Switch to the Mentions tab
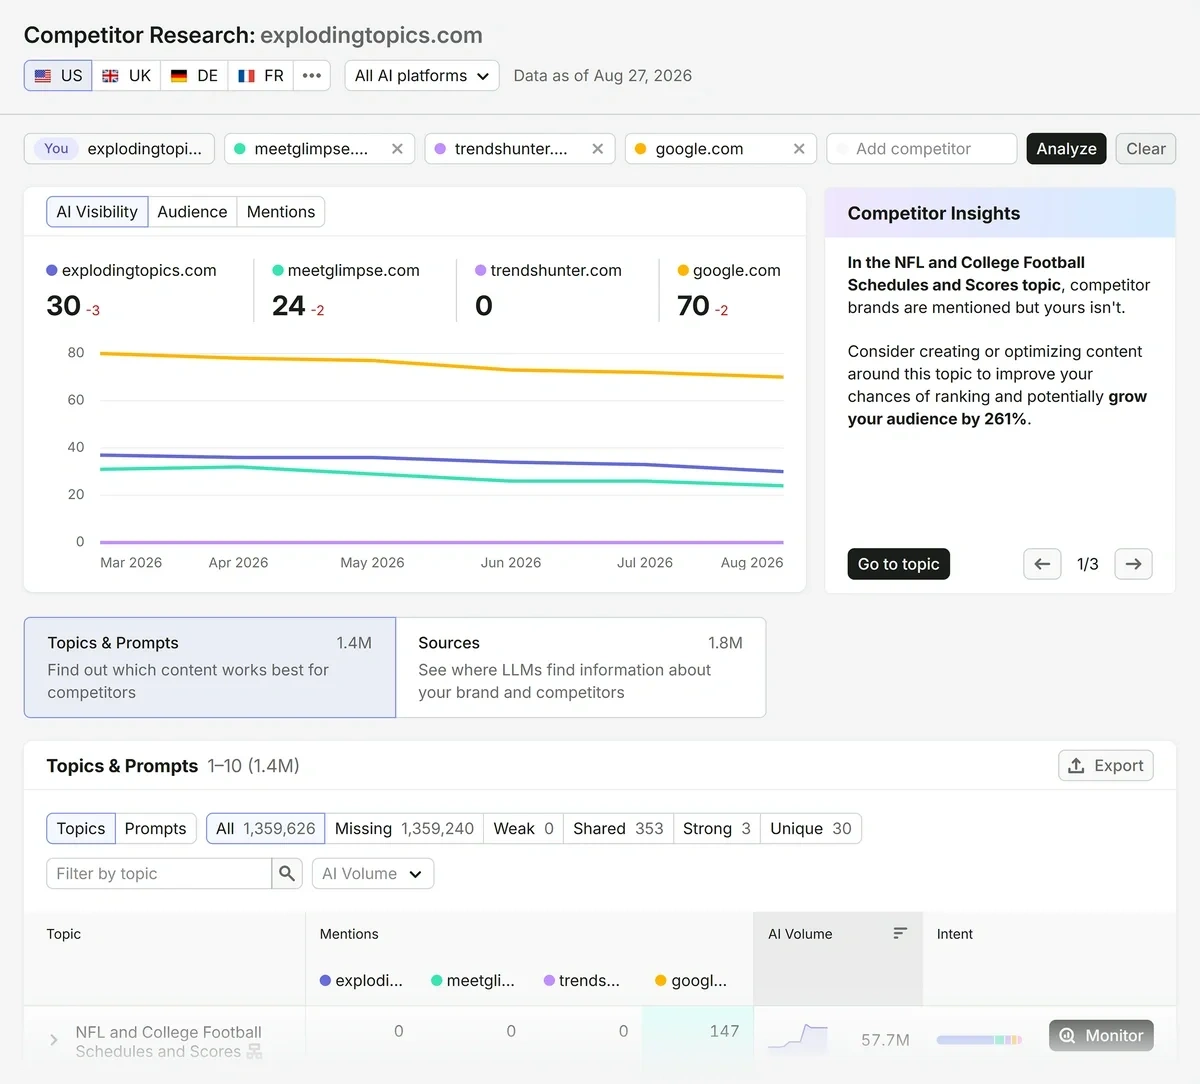1200x1084 pixels. [281, 212]
